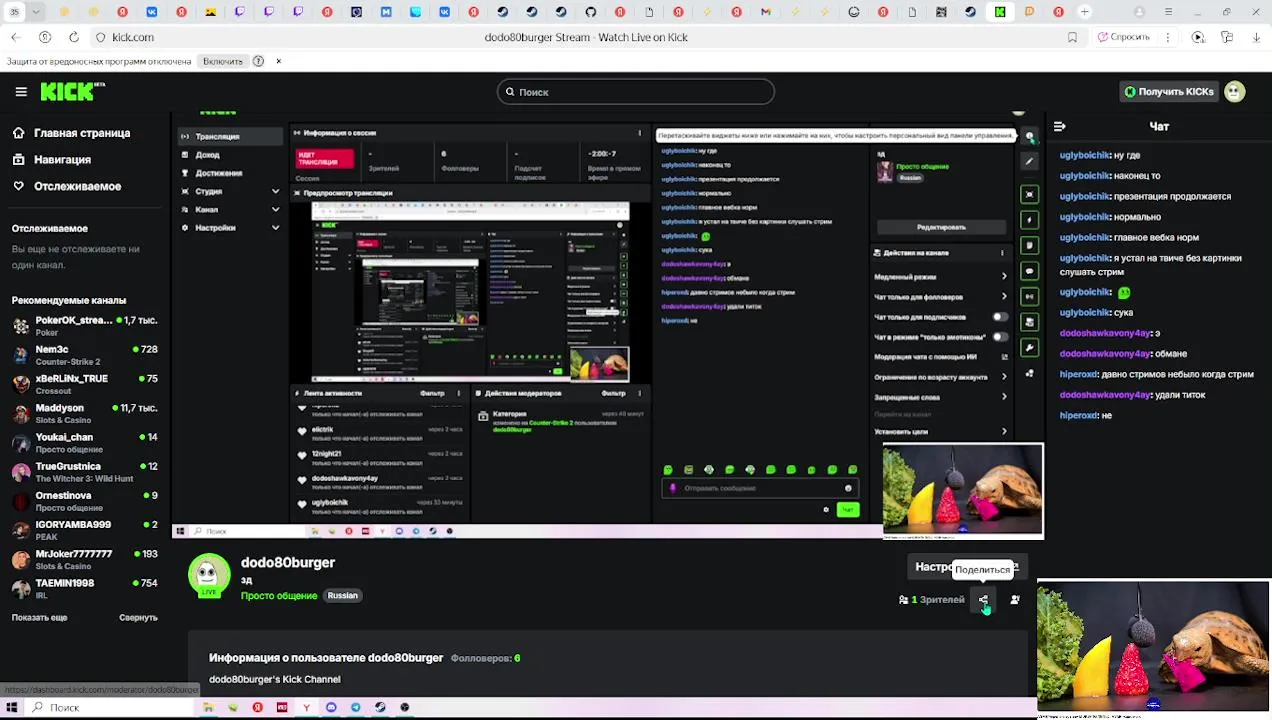Screen dimensions: 1272x720
Task: Open recommended channel Maddyson
Action: (x=84, y=414)
